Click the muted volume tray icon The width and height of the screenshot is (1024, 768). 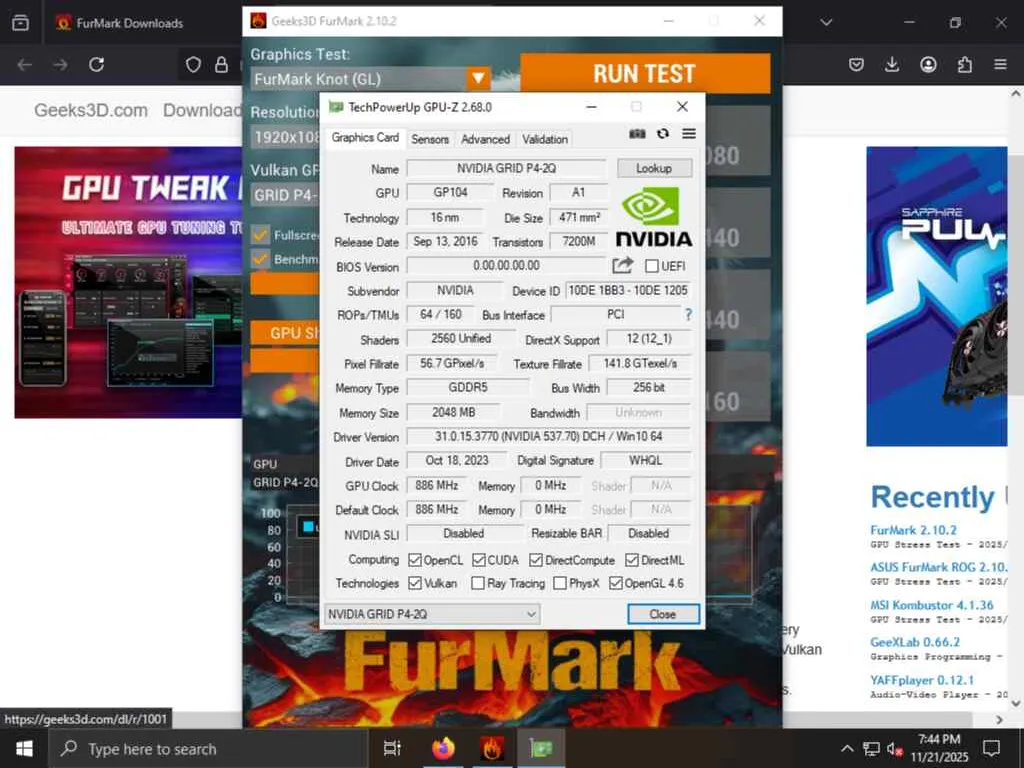point(895,748)
